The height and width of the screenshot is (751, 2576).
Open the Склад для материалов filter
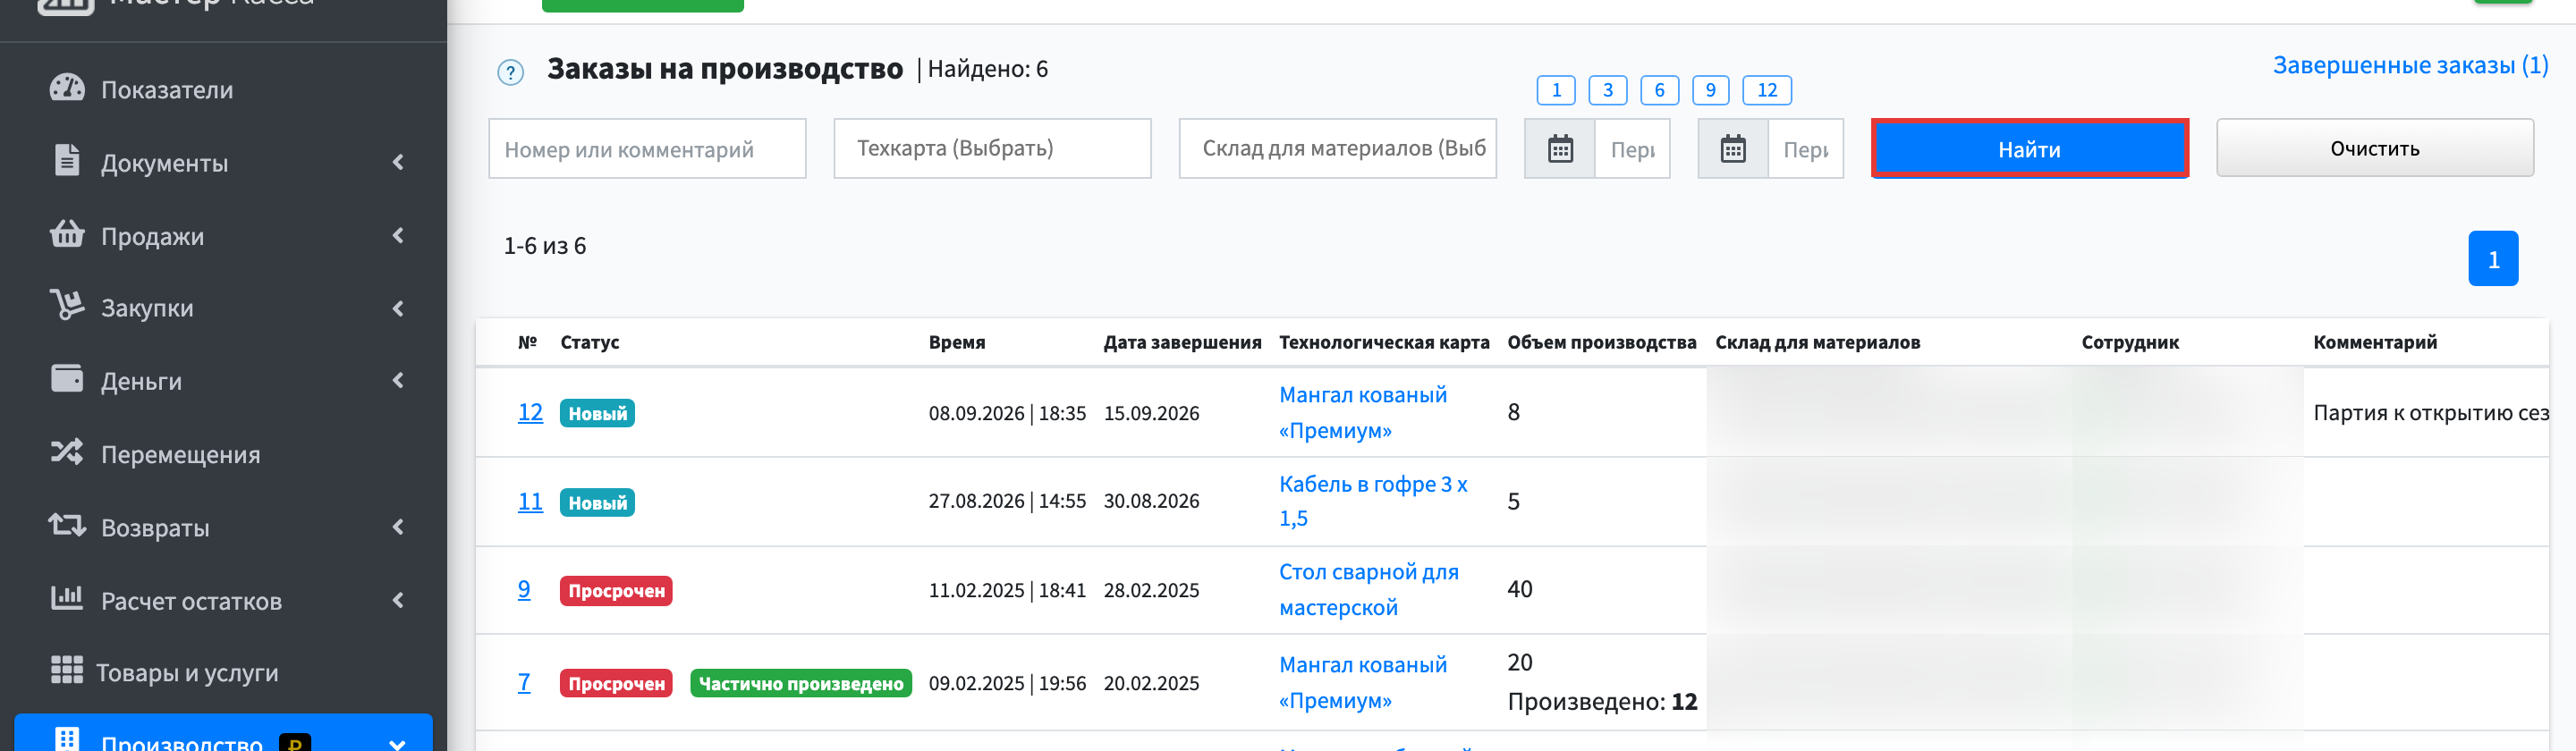coord(1337,149)
